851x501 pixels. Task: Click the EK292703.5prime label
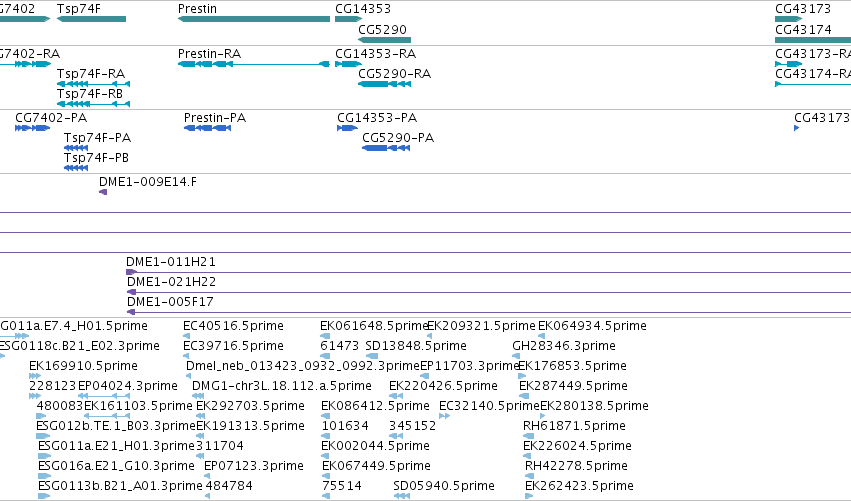click(250, 406)
